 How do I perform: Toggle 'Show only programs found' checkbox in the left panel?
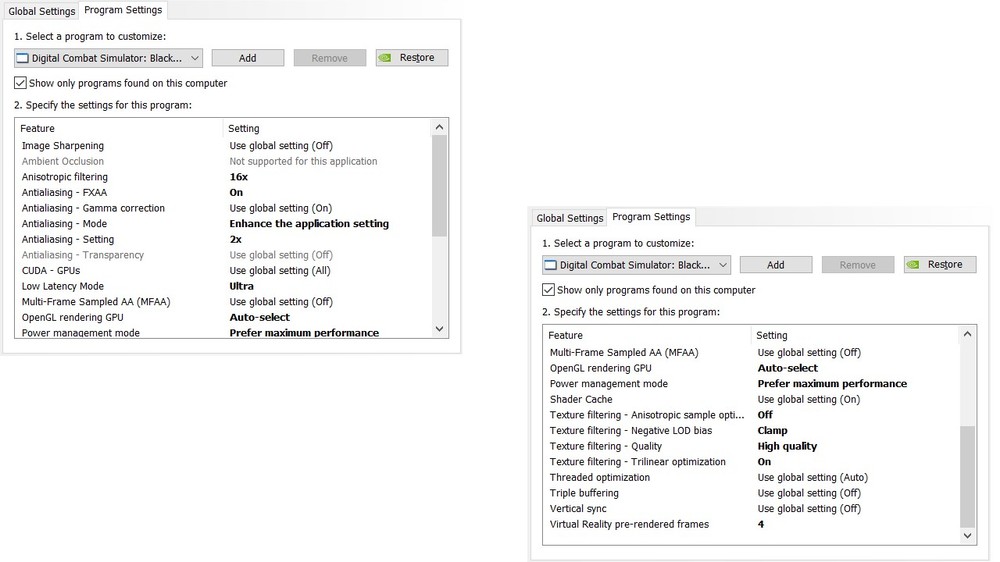click(x=21, y=83)
